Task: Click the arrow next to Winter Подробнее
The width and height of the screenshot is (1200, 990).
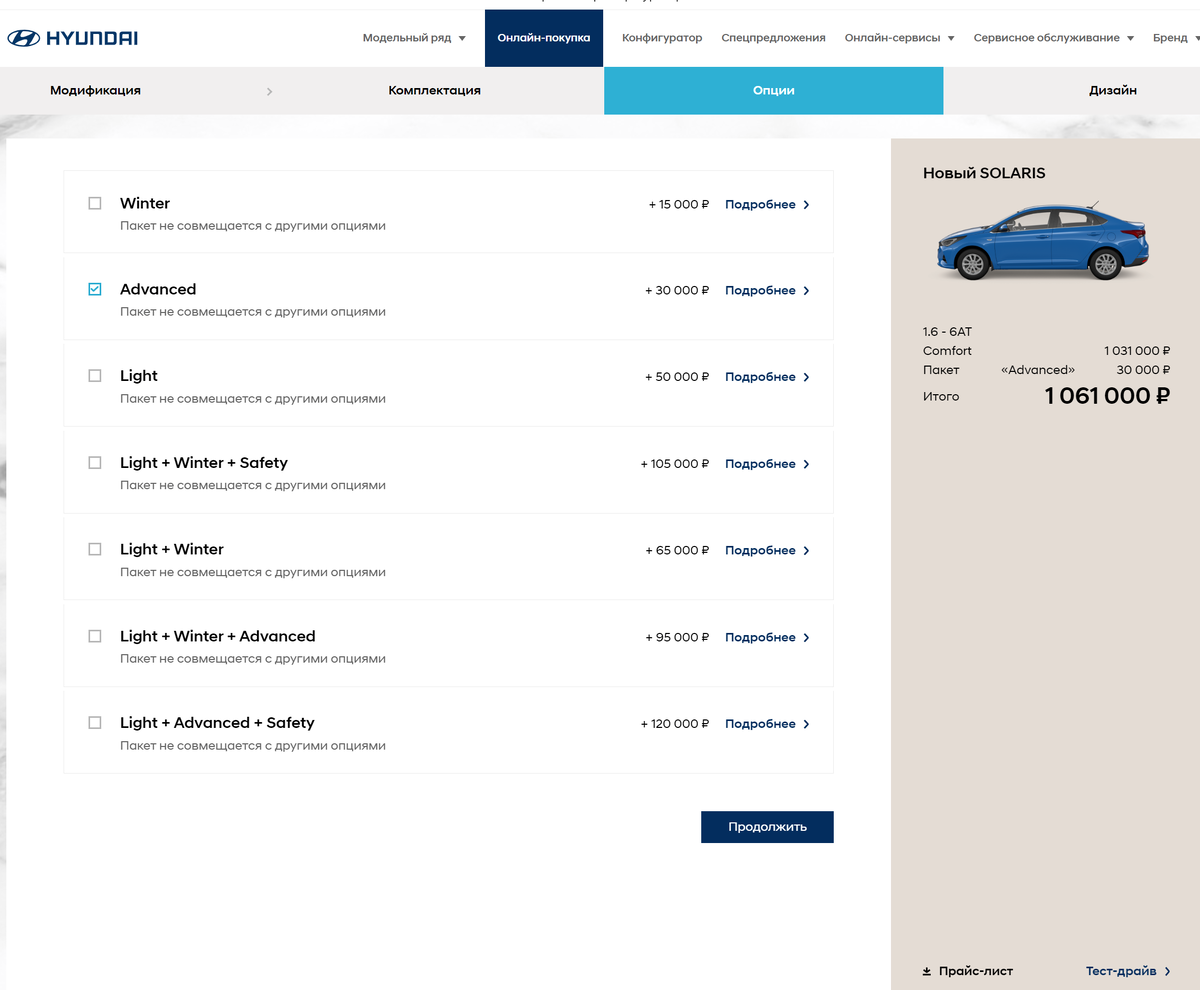Action: (x=806, y=205)
